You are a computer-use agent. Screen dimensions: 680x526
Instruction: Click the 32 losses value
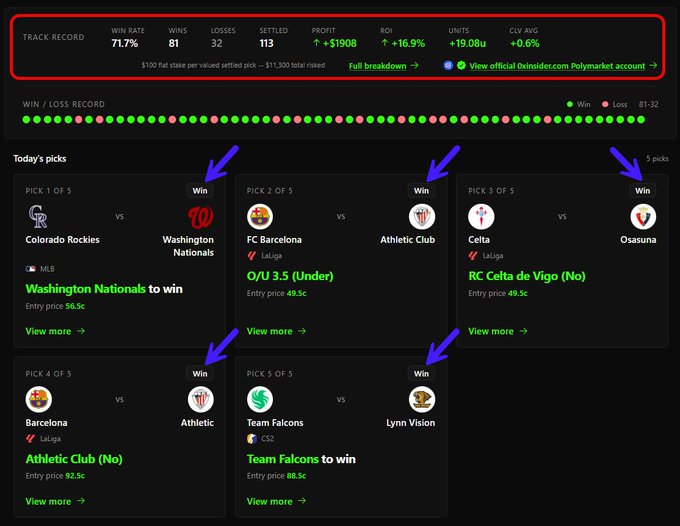tap(217, 43)
